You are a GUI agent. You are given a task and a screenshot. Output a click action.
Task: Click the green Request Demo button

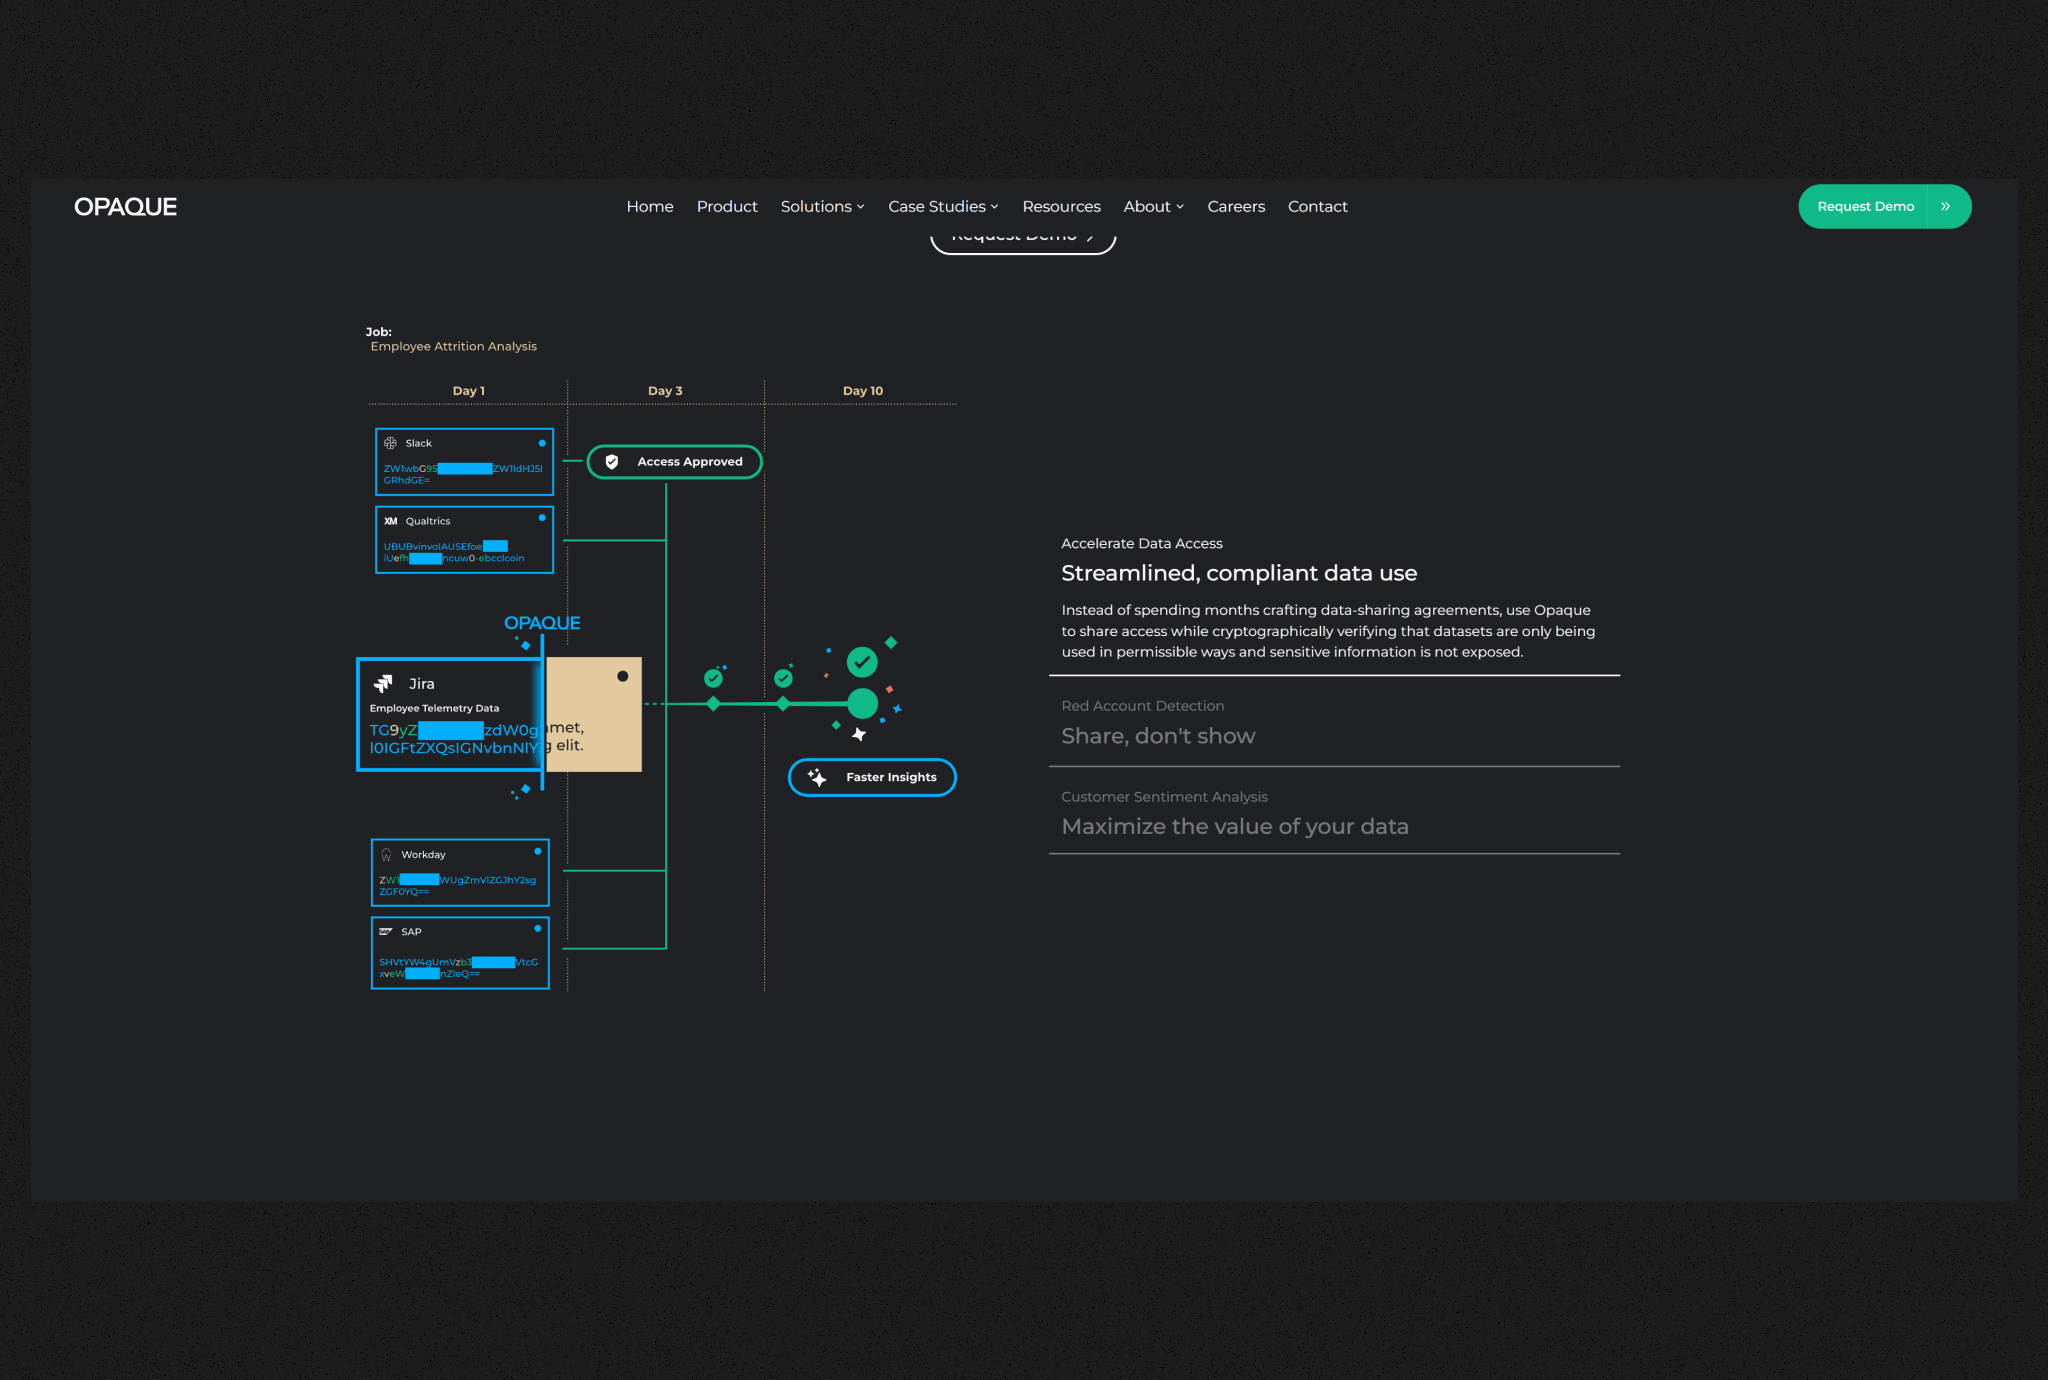(1884, 207)
